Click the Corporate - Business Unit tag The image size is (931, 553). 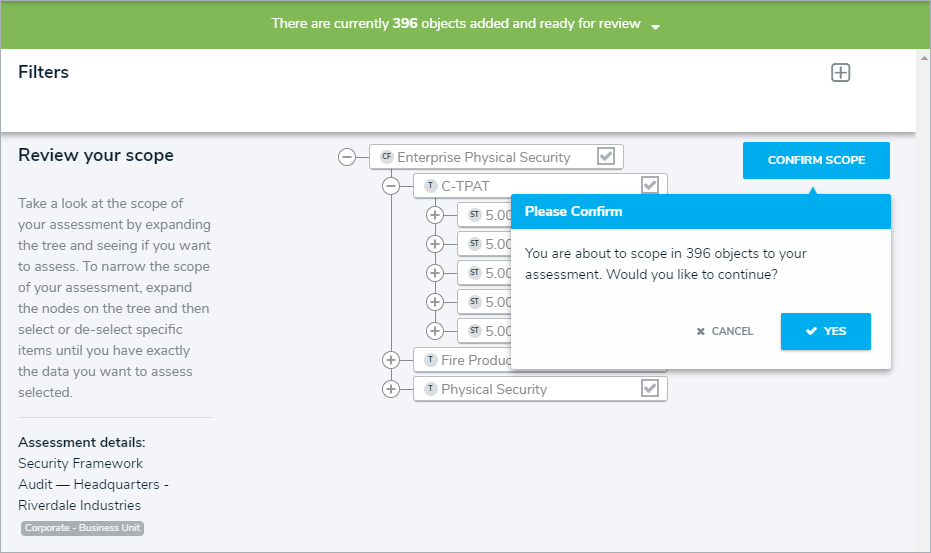coord(83,528)
